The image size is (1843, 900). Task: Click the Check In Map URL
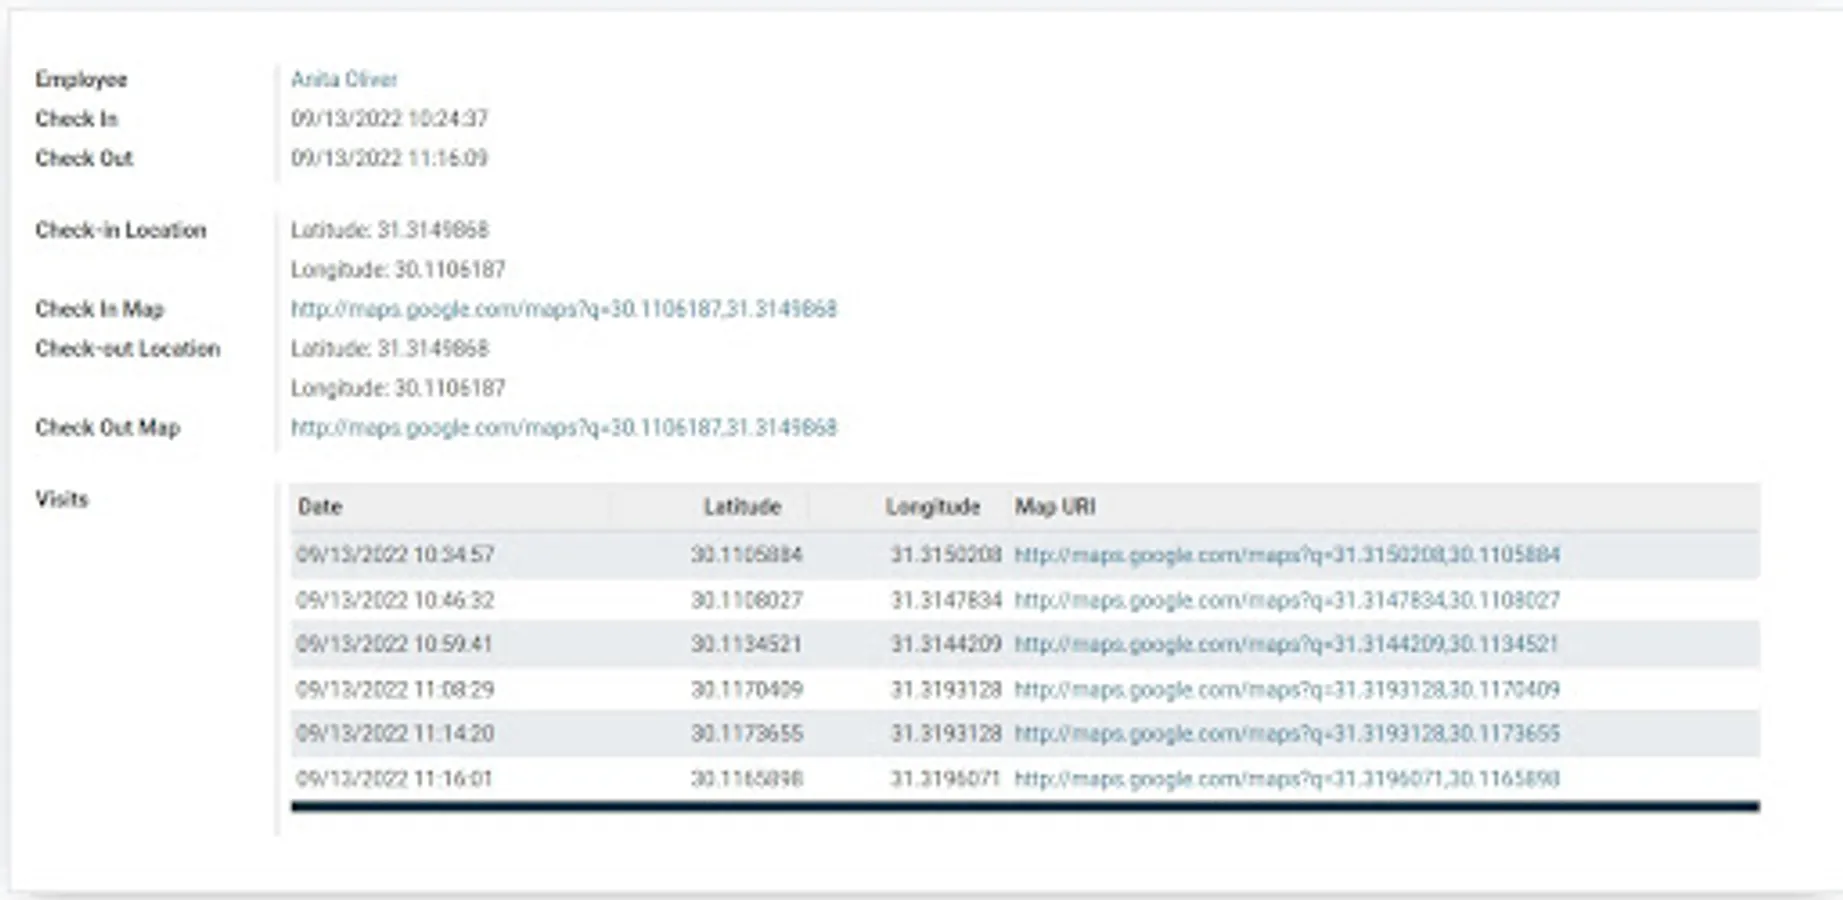[x=565, y=309]
